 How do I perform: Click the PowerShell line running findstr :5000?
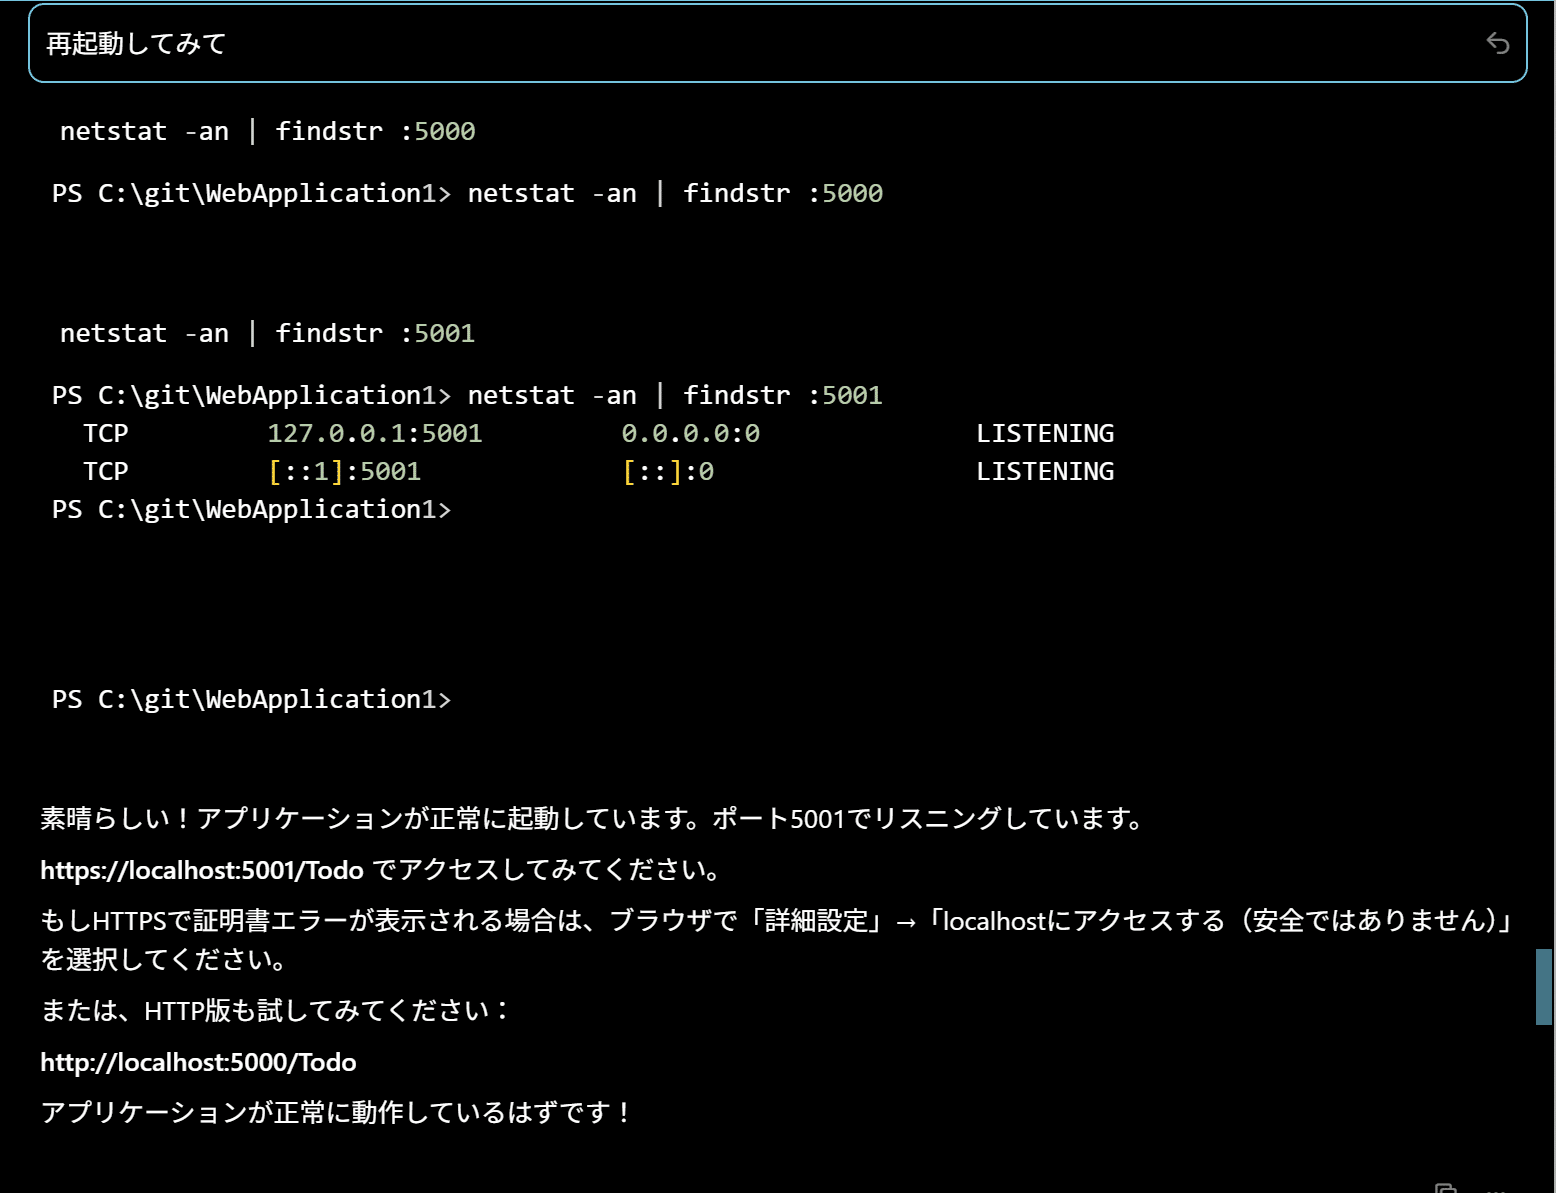pyautogui.click(x=467, y=193)
